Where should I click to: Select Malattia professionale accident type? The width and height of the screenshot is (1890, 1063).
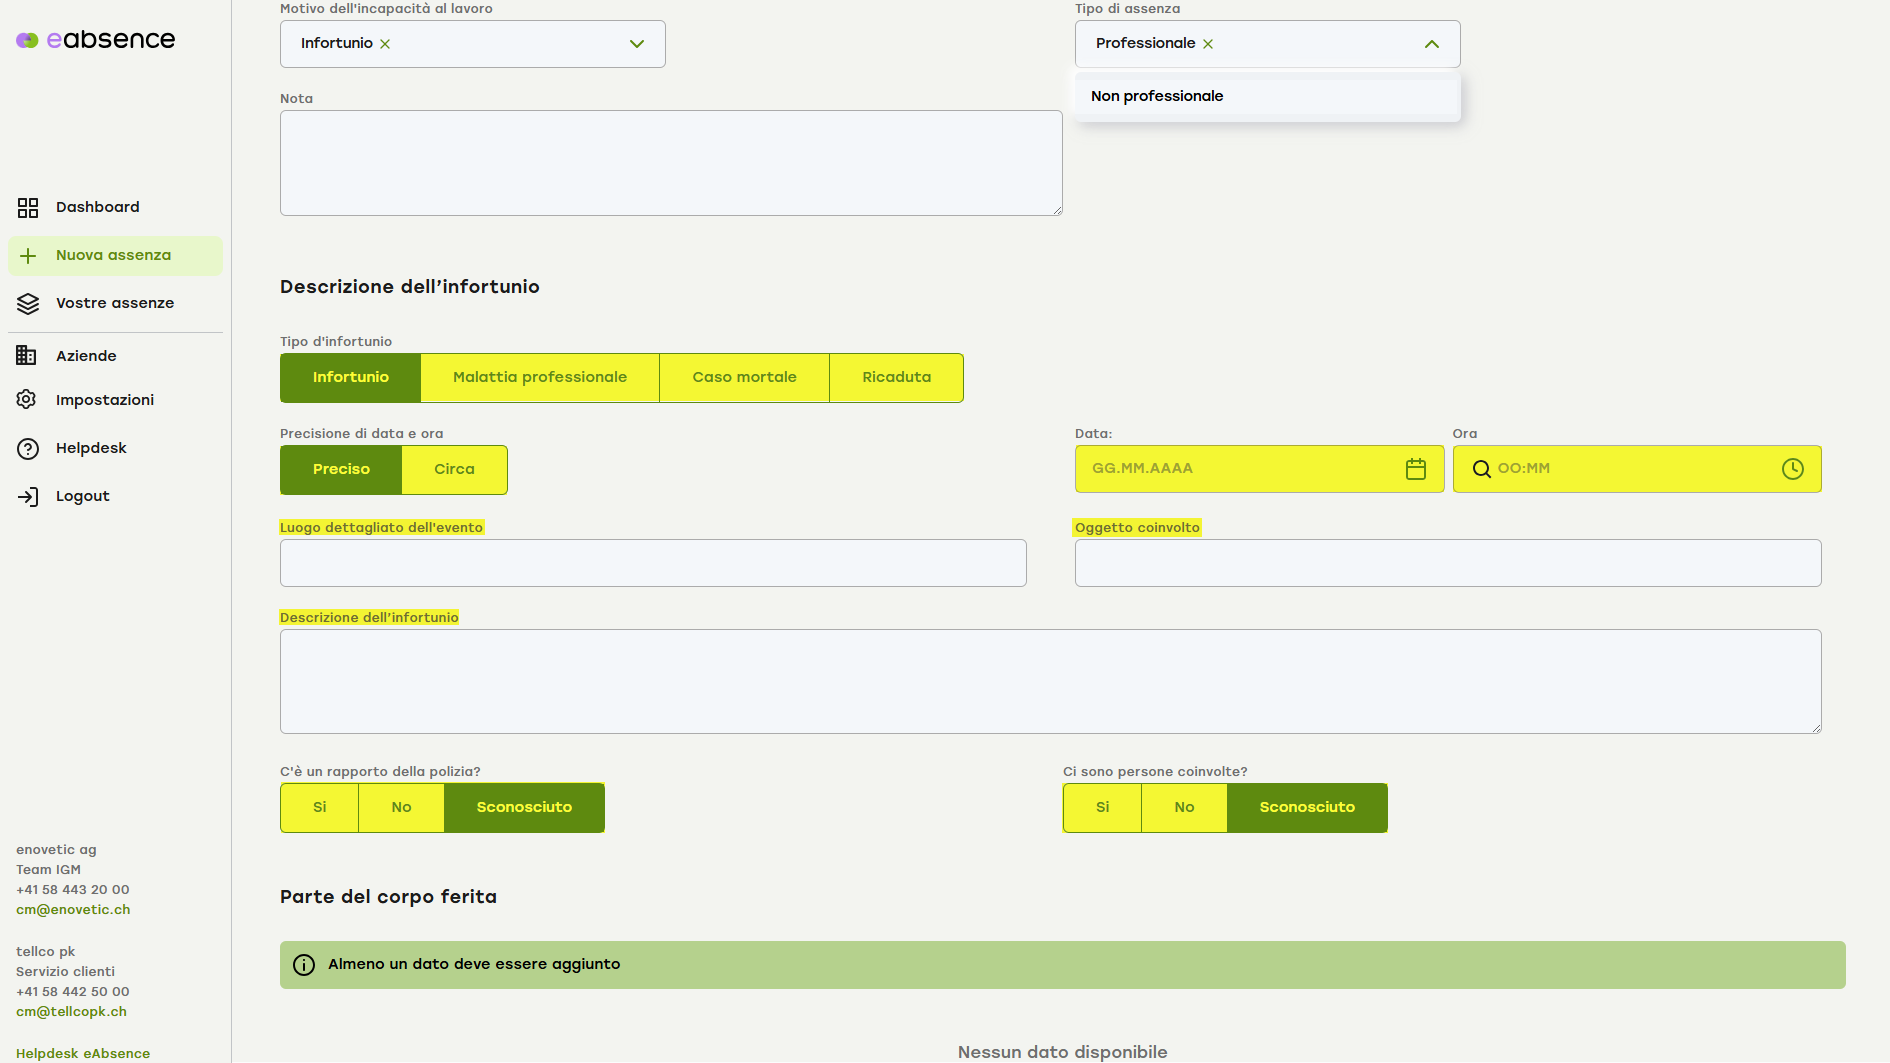tap(539, 377)
